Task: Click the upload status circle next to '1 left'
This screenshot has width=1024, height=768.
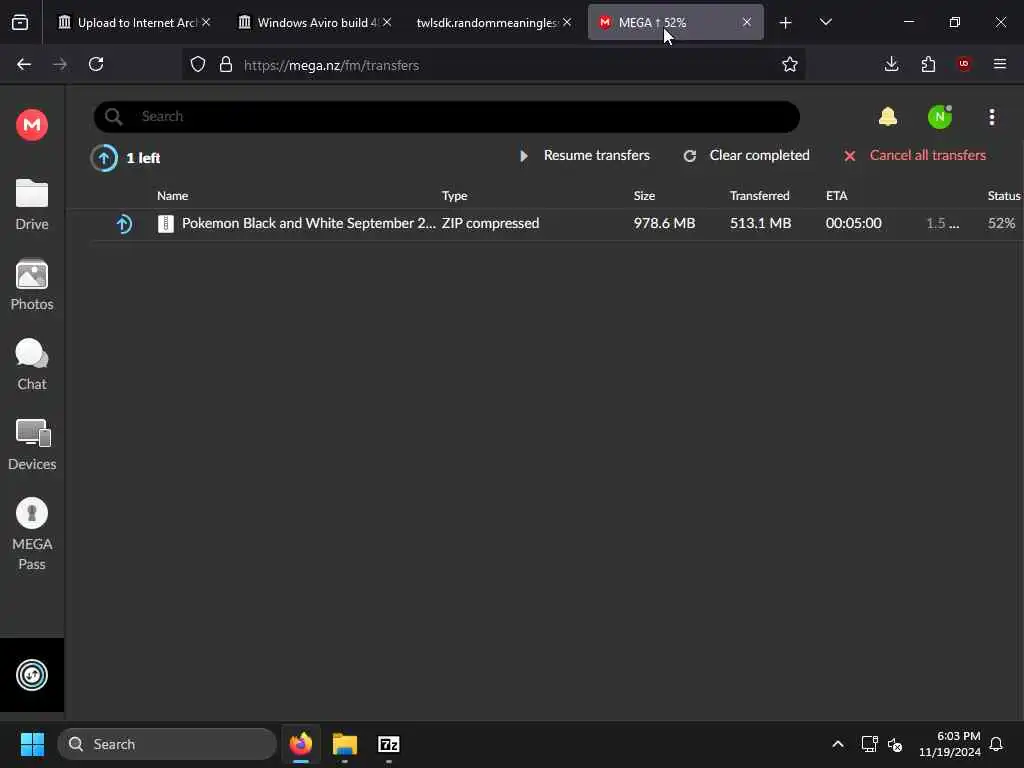Action: [104, 157]
